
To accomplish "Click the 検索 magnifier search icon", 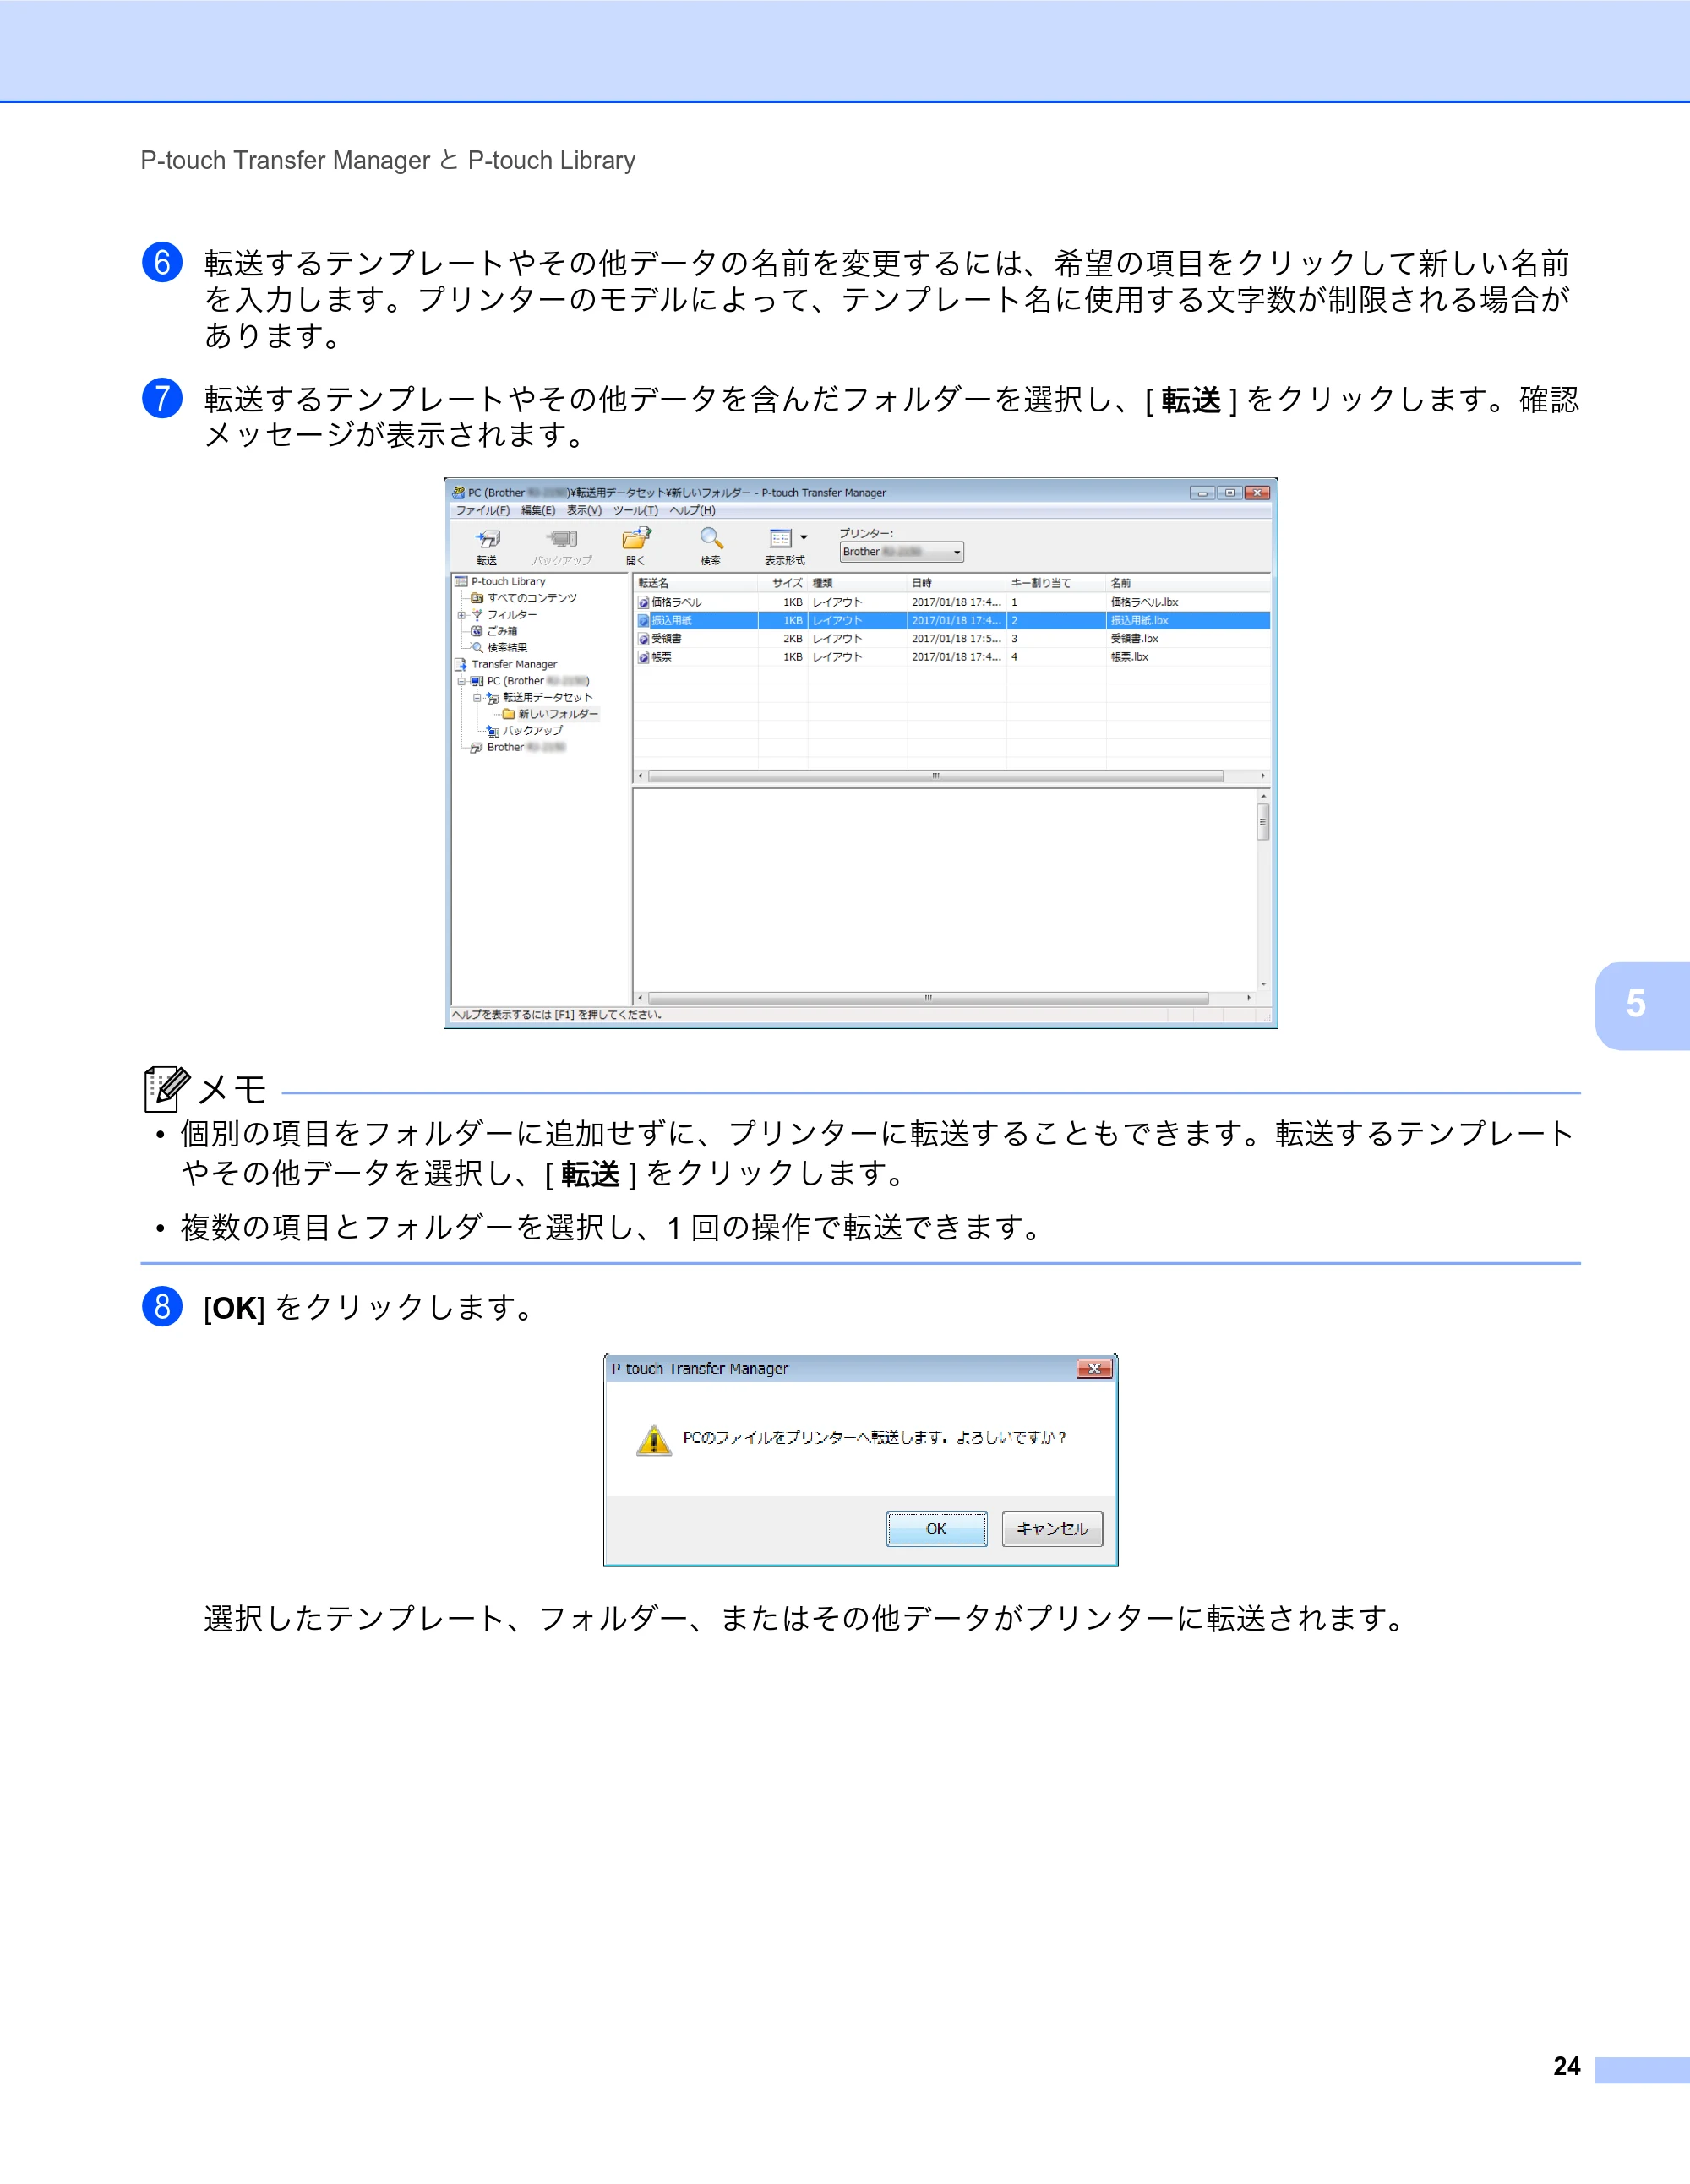I will coord(711,545).
